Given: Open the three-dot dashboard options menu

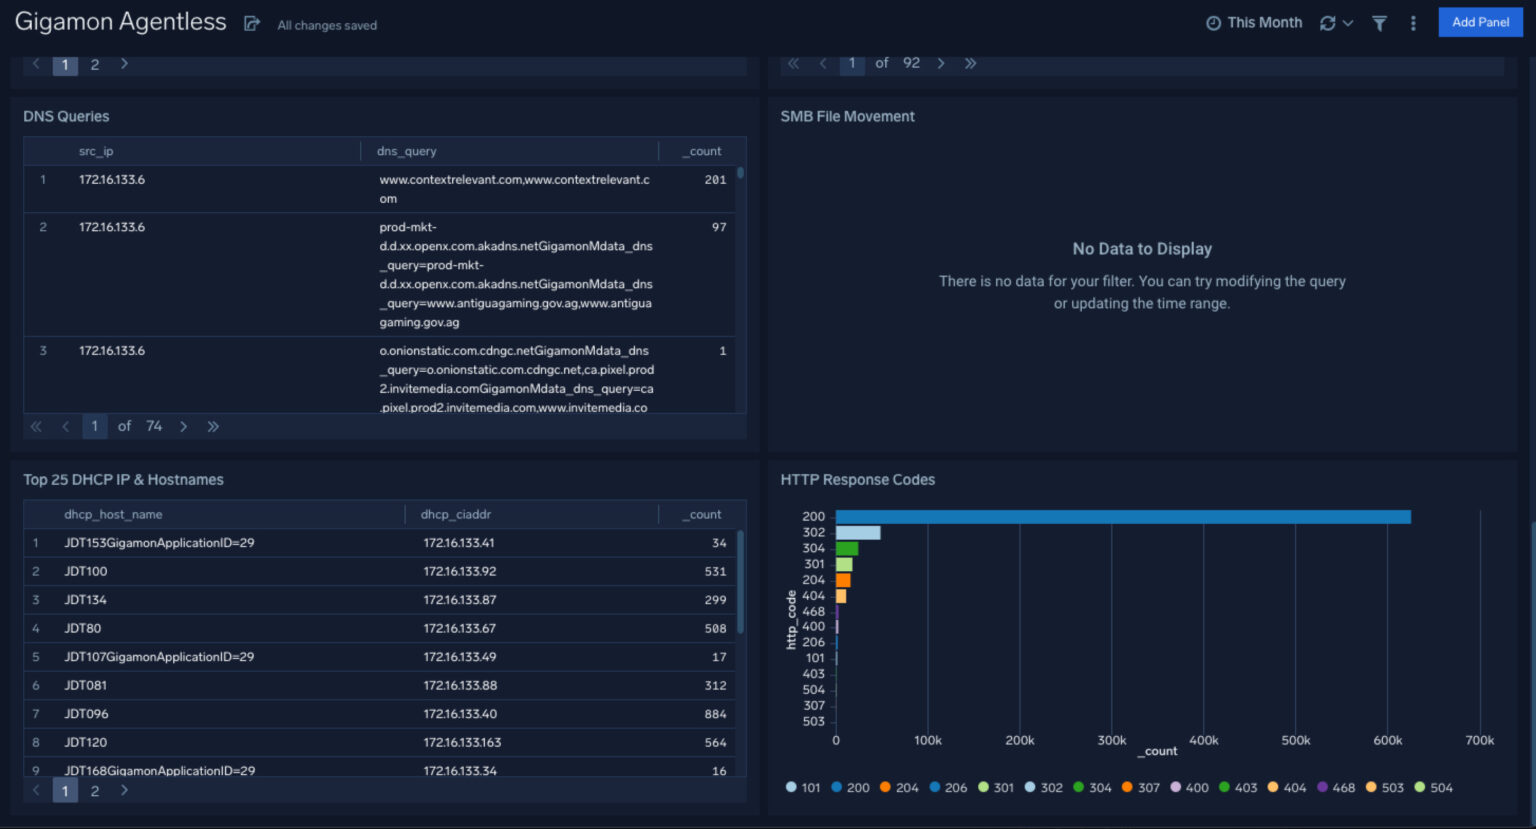Looking at the screenshot, I should (x=1413, y=22).
